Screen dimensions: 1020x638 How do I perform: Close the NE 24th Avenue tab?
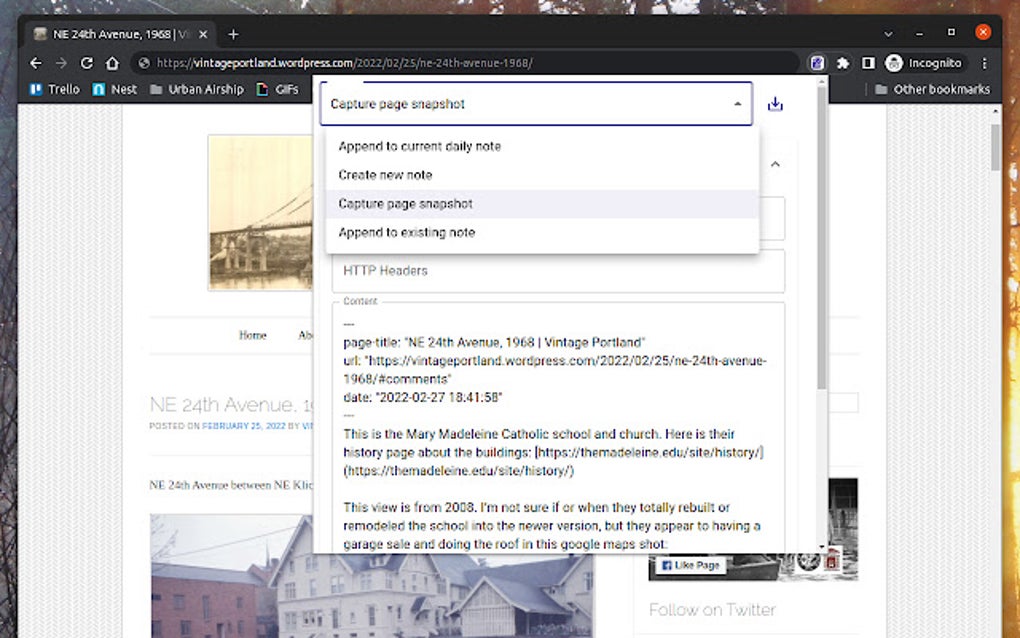[x=203, y=34]
